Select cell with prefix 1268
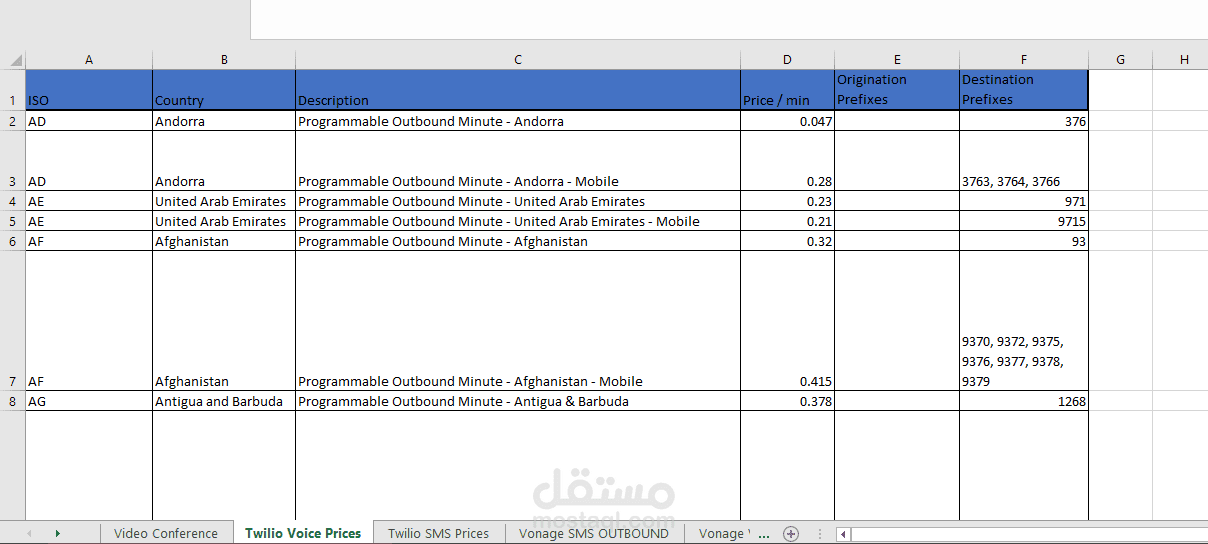Image resolution: width=1208 pixels, height=544 pixels. coord(1024,401)
